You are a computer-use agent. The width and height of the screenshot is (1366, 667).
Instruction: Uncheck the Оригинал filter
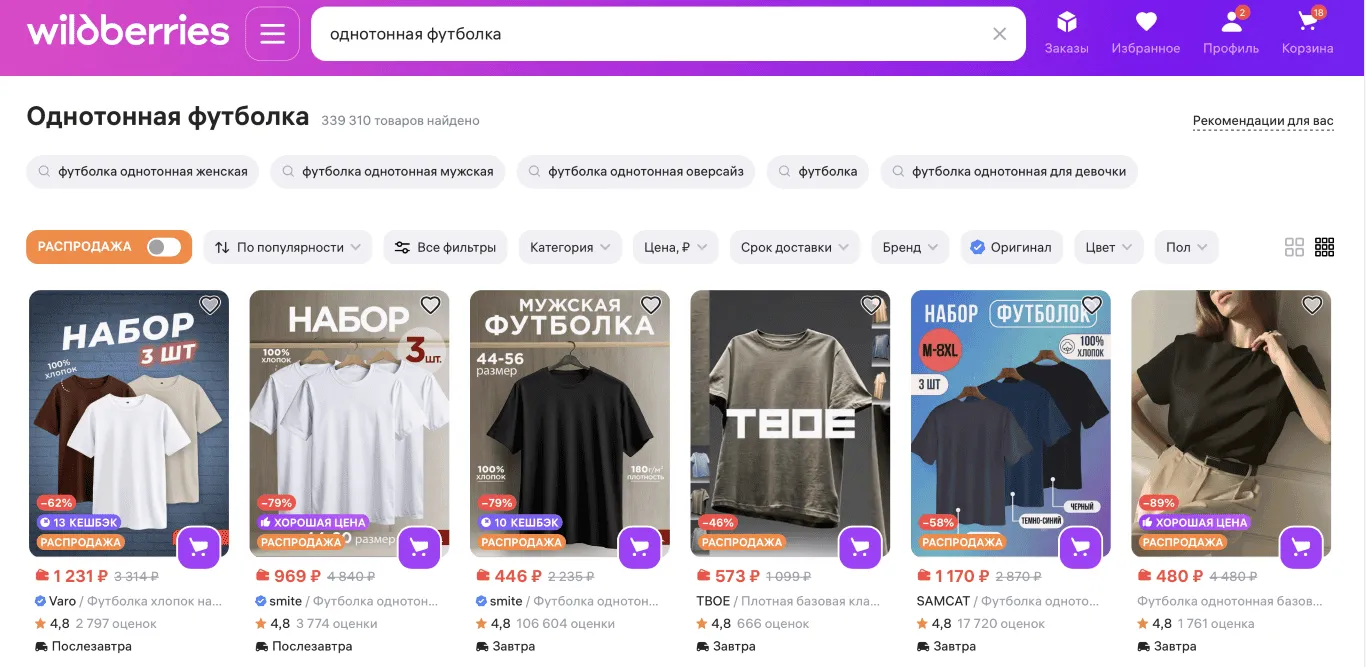click(1010, 247)
